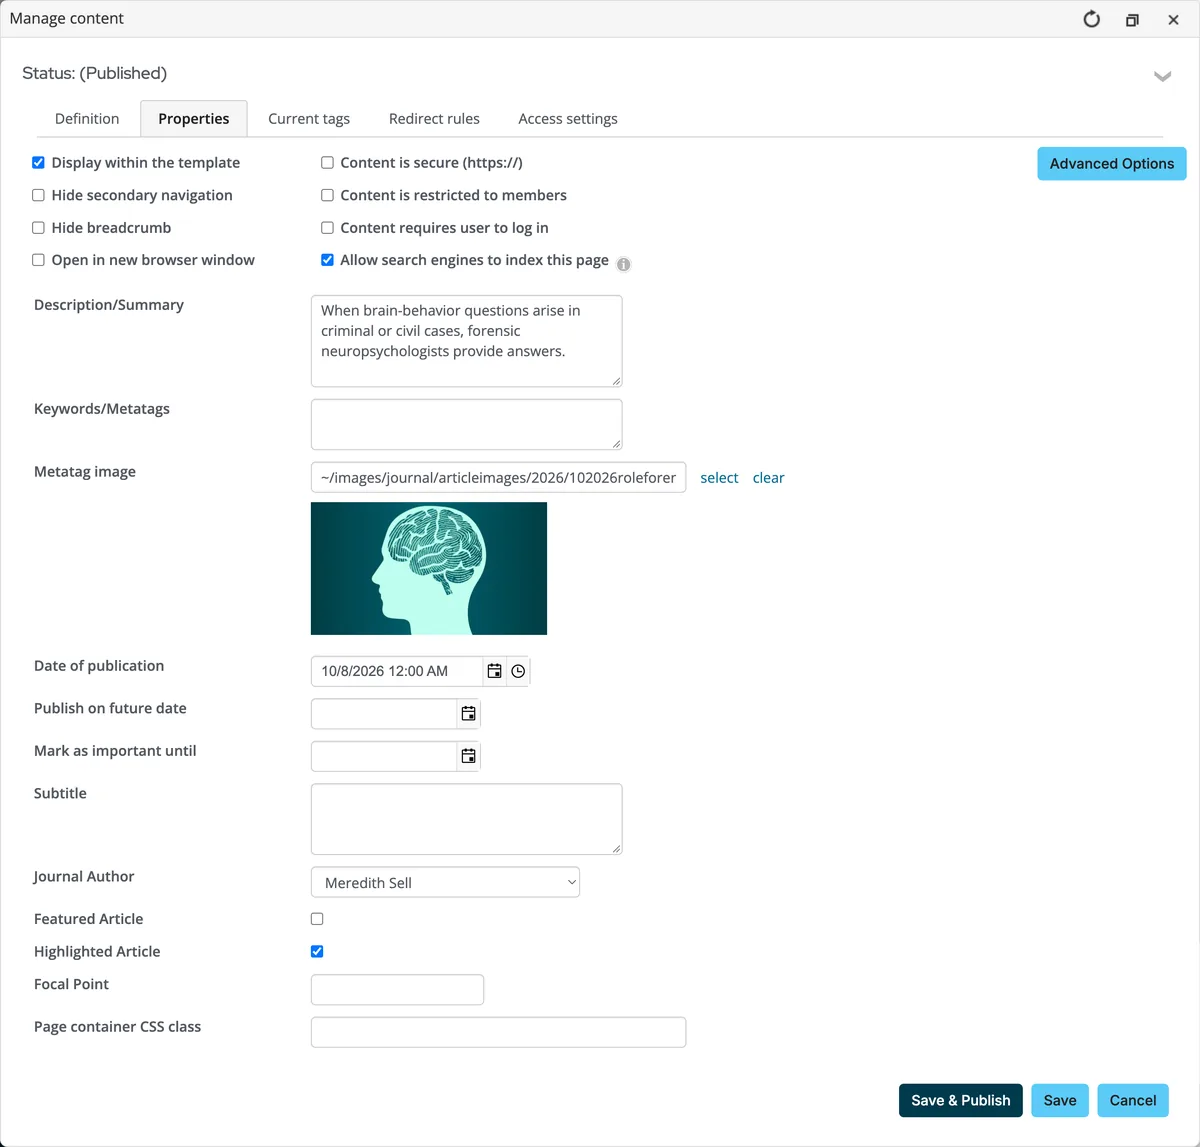1200x1147 pixels.
Task: Uncheck Allow search engines to index this page
Action: pos(327,260)
